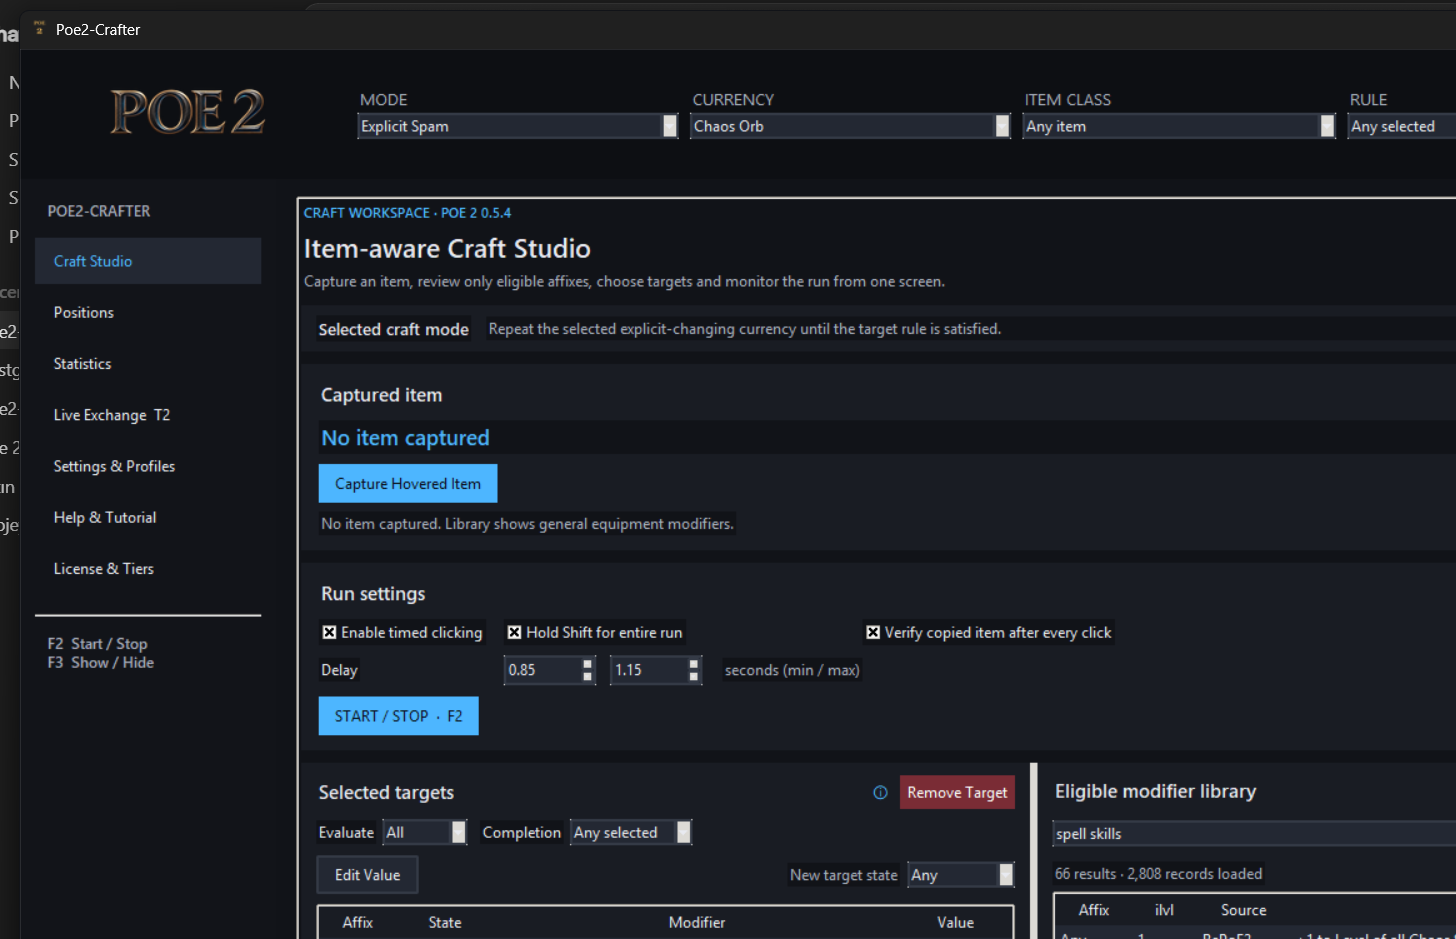Click the "F2 Start / Stop" hotkey text
The height and width of the screenshot is (939, 1456).
[97, 644]
